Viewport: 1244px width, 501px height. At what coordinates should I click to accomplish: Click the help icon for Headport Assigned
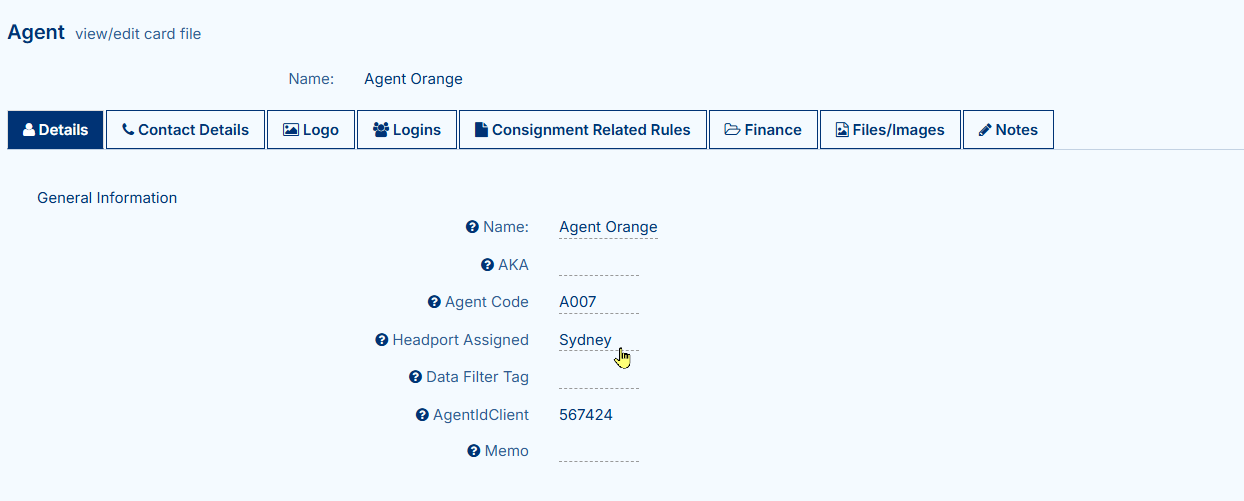point(381,340)
